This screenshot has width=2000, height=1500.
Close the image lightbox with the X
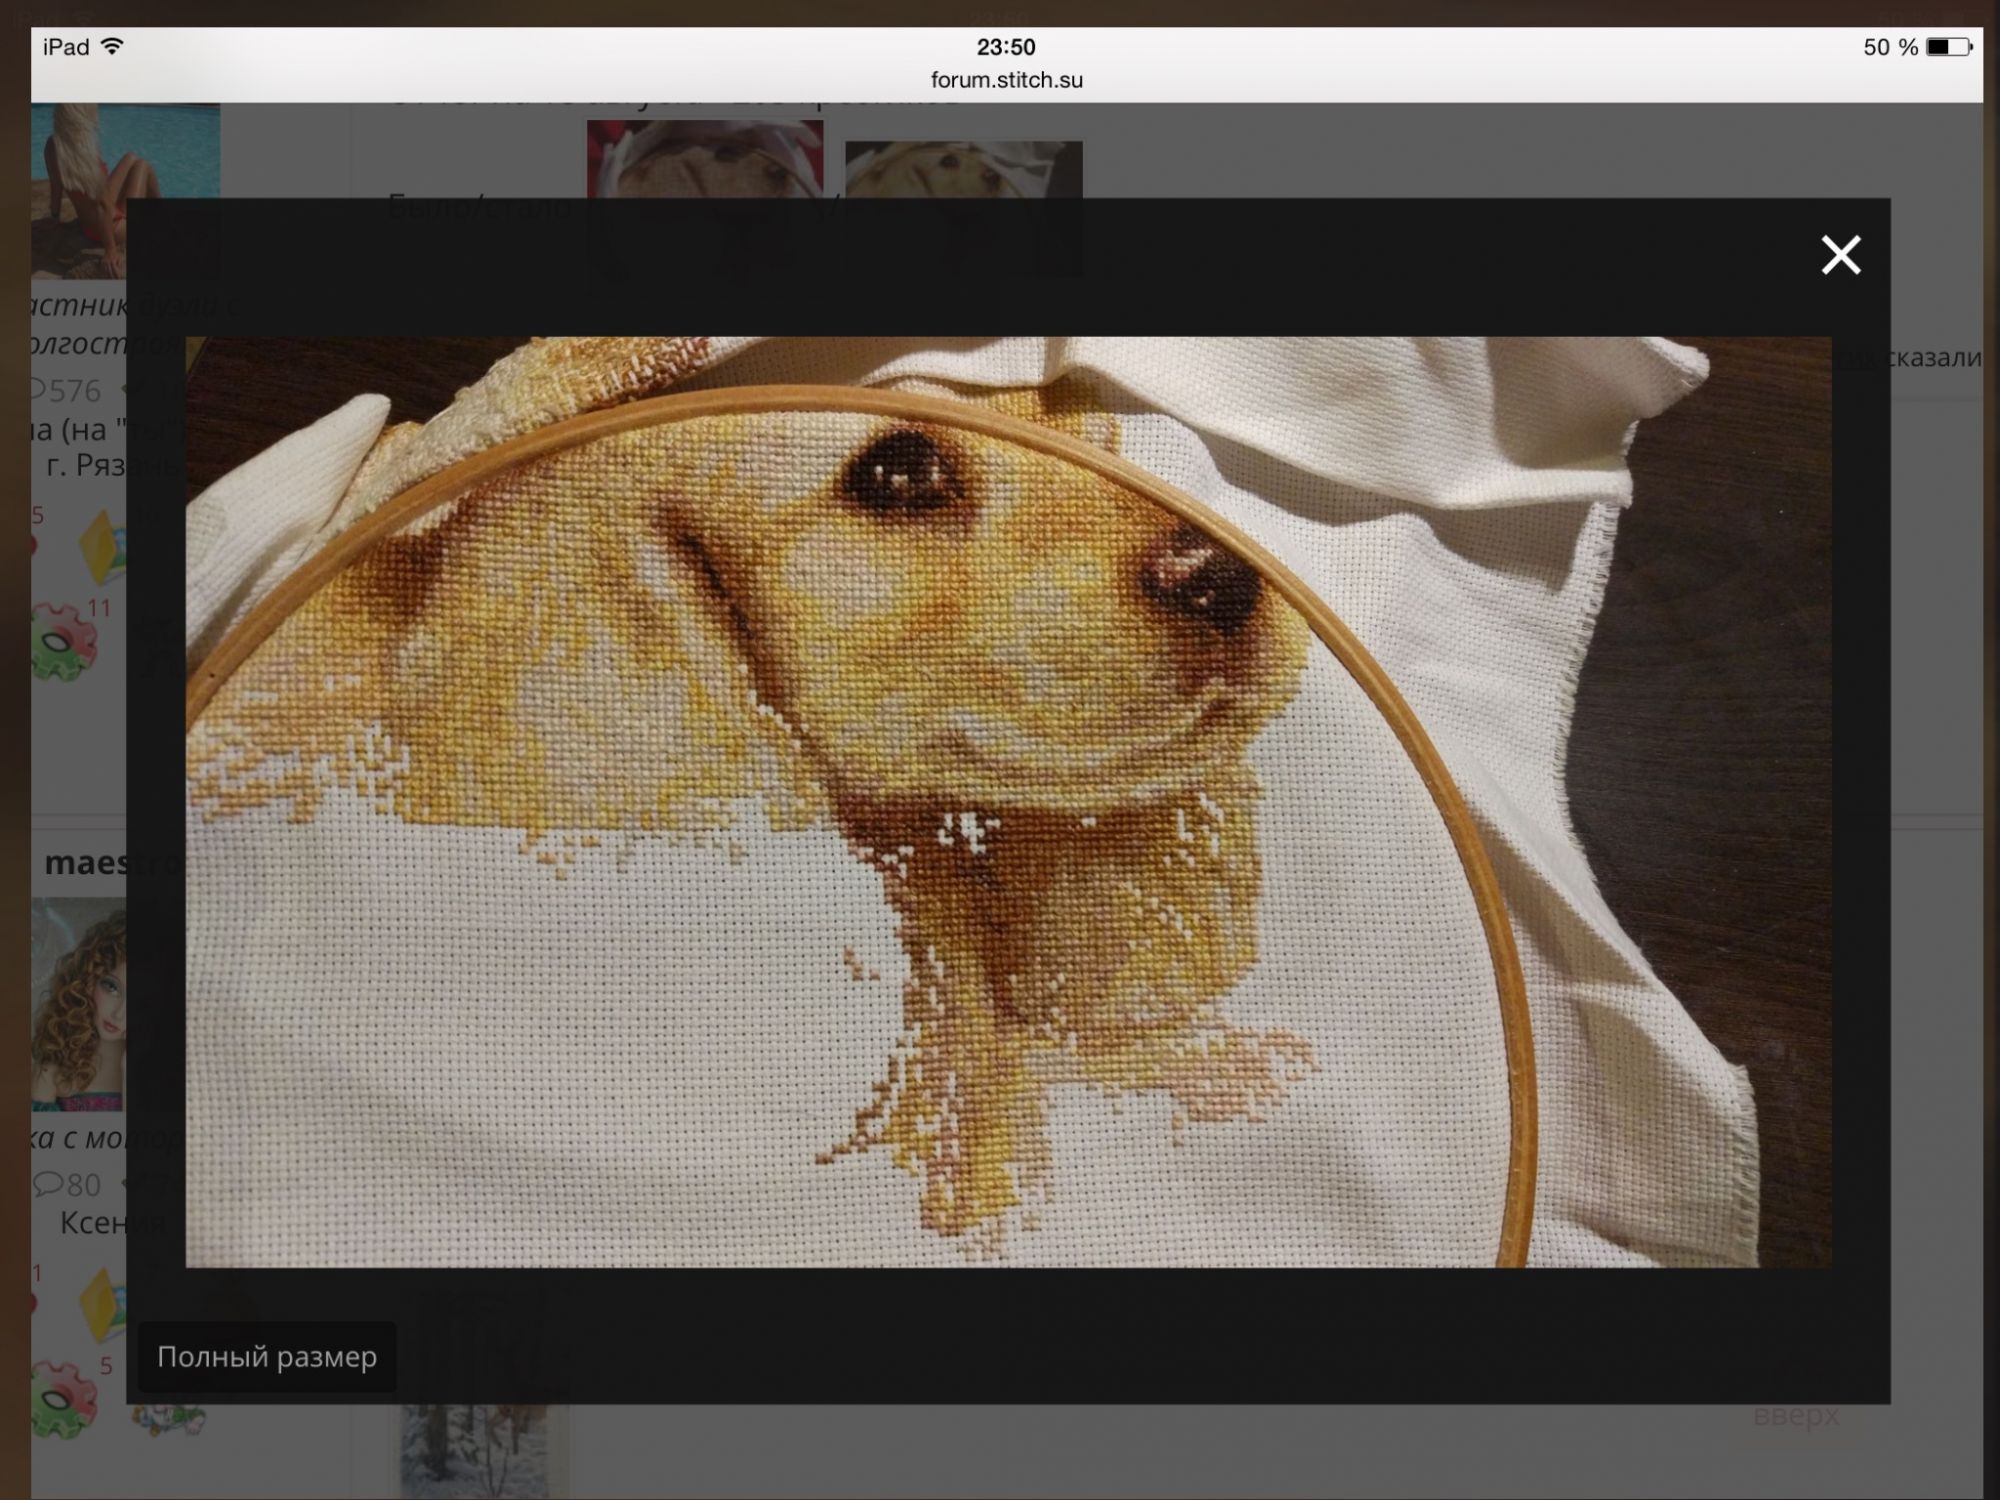[1840, 255]
